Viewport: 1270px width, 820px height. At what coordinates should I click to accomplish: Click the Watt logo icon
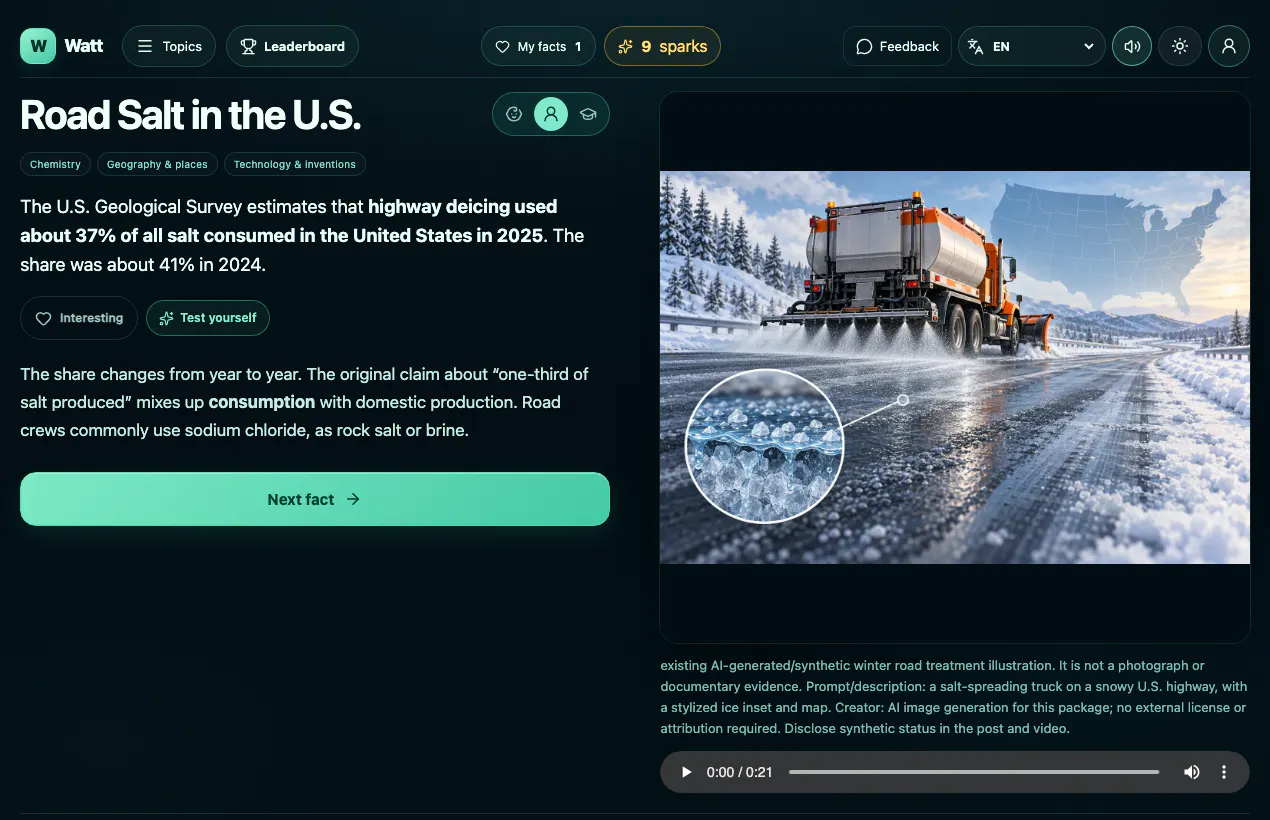click(38, 46)
